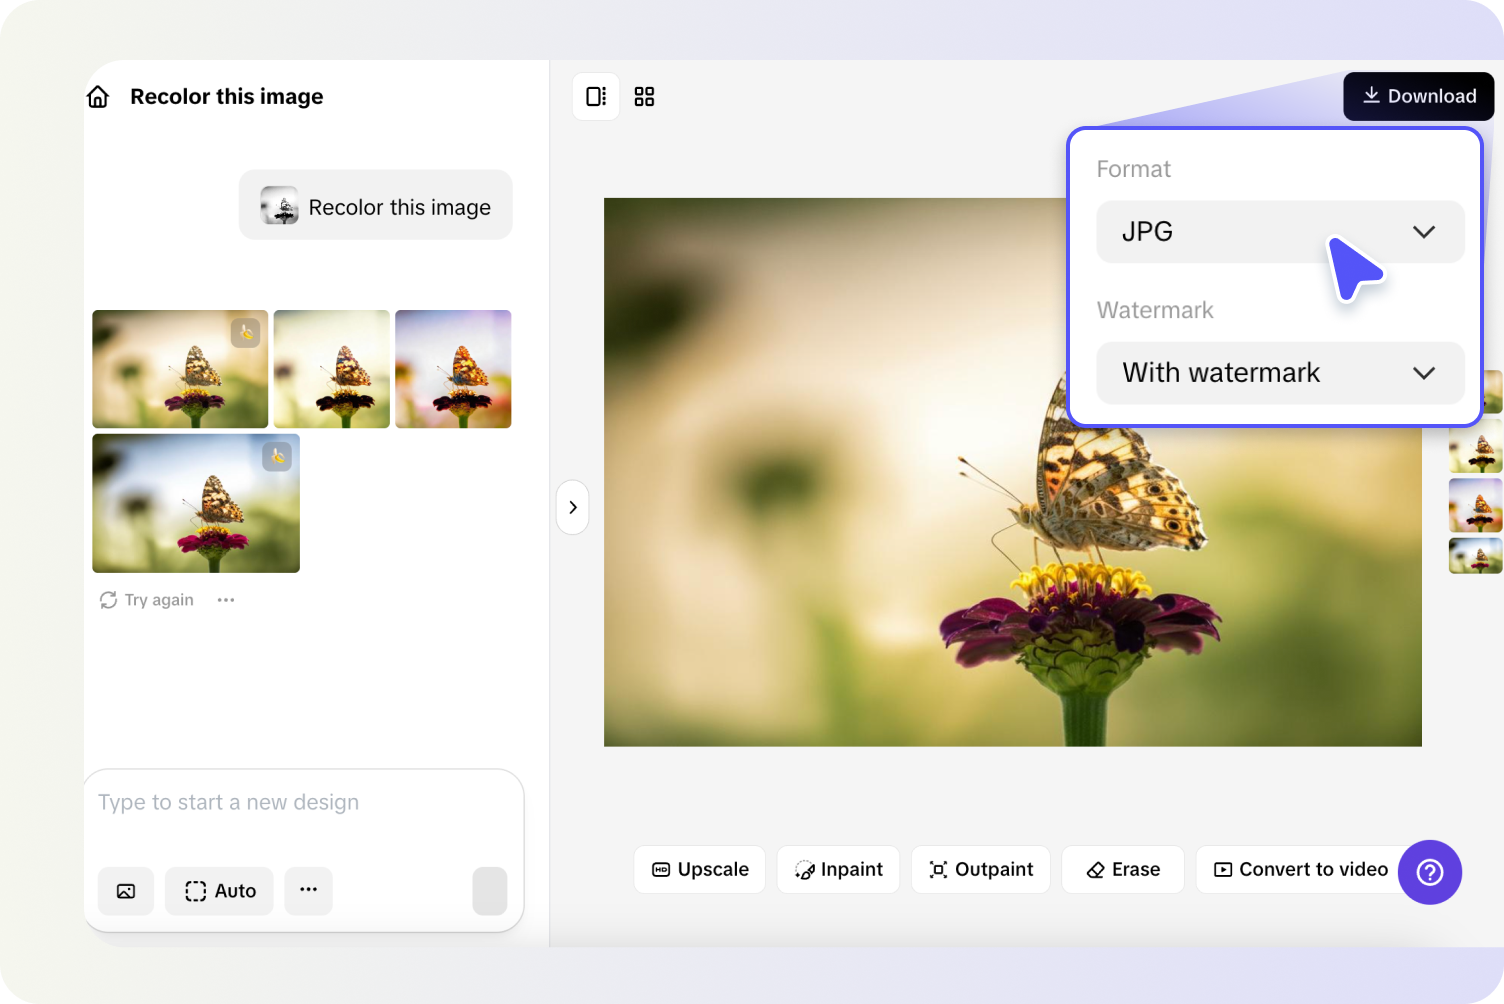Screen dimensions: 1504x1004
Task: Keep single image view selected
Action: tap(596, 96)
